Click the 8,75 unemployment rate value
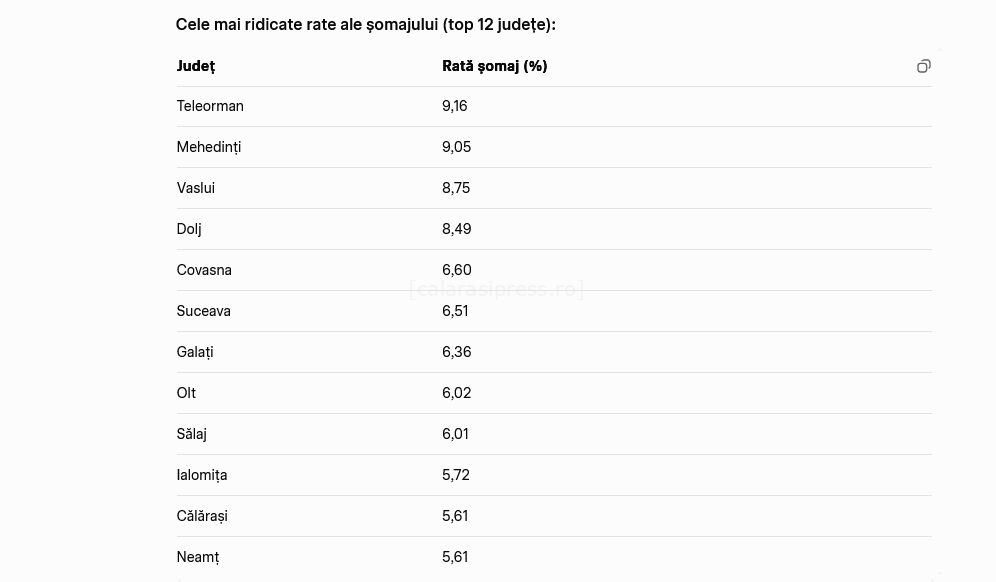Viewport: 996px width, 582px height. point(456,188)
